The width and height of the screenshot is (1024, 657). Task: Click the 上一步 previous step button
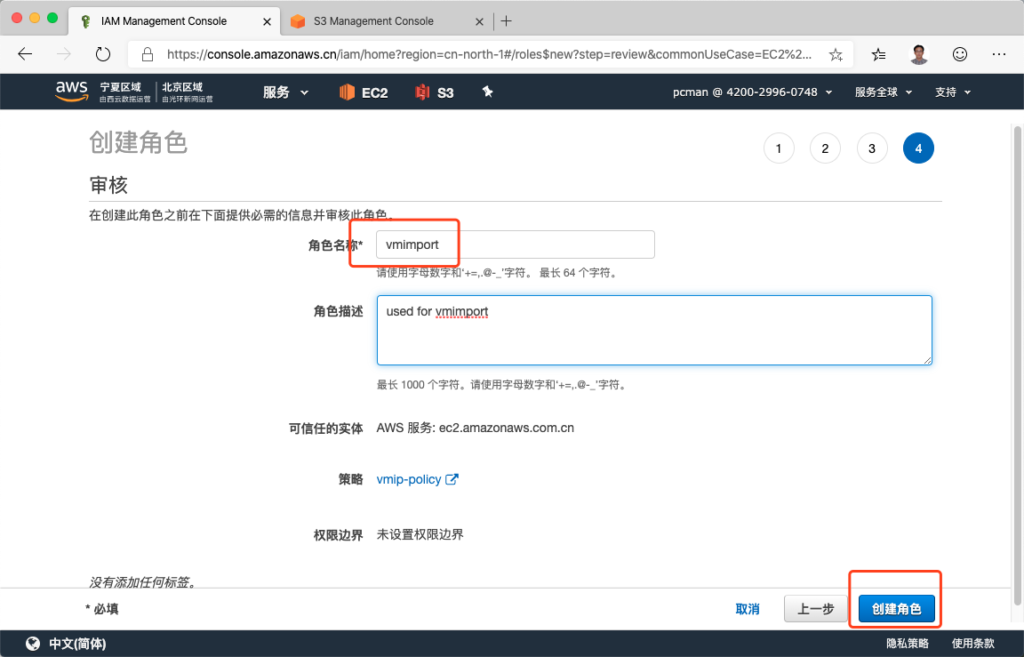tap(815, 609)
